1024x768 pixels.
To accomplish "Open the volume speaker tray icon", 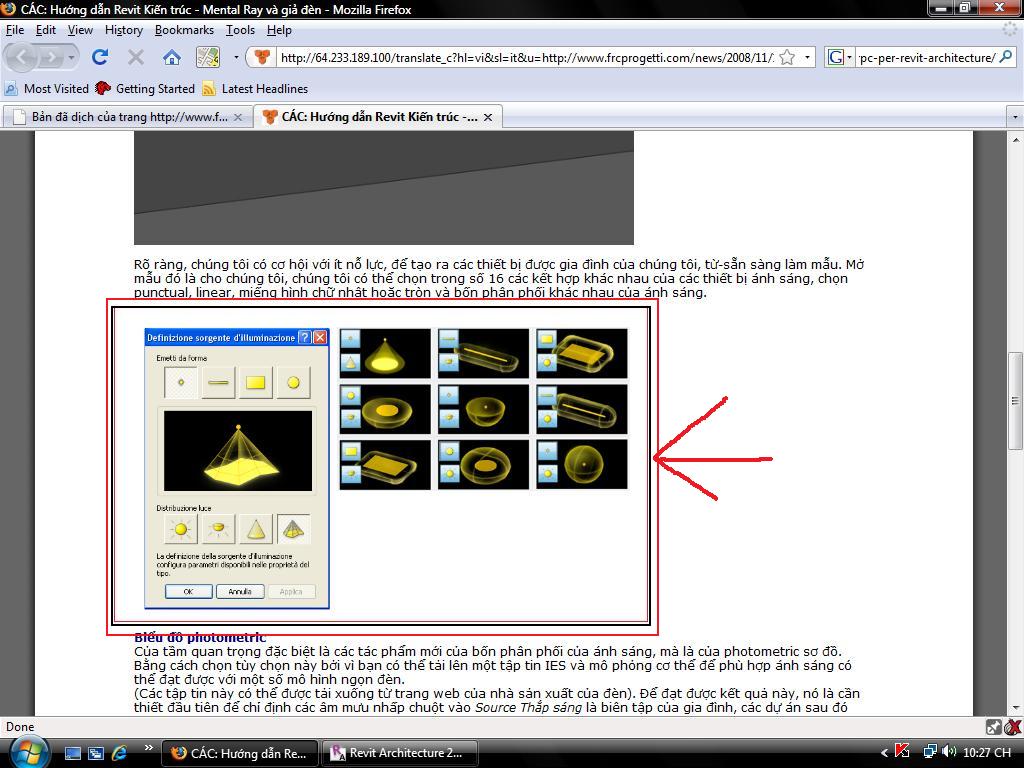I will click(x=950, y=752).
